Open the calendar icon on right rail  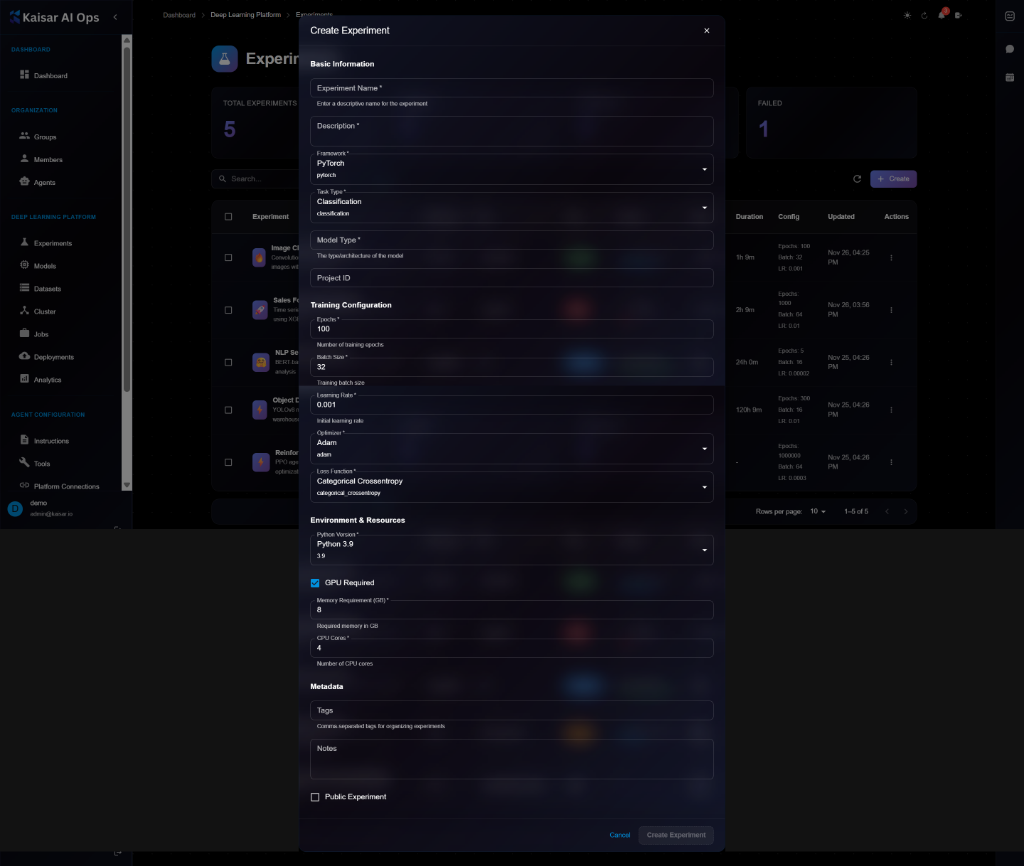[x=1009, y=77]
